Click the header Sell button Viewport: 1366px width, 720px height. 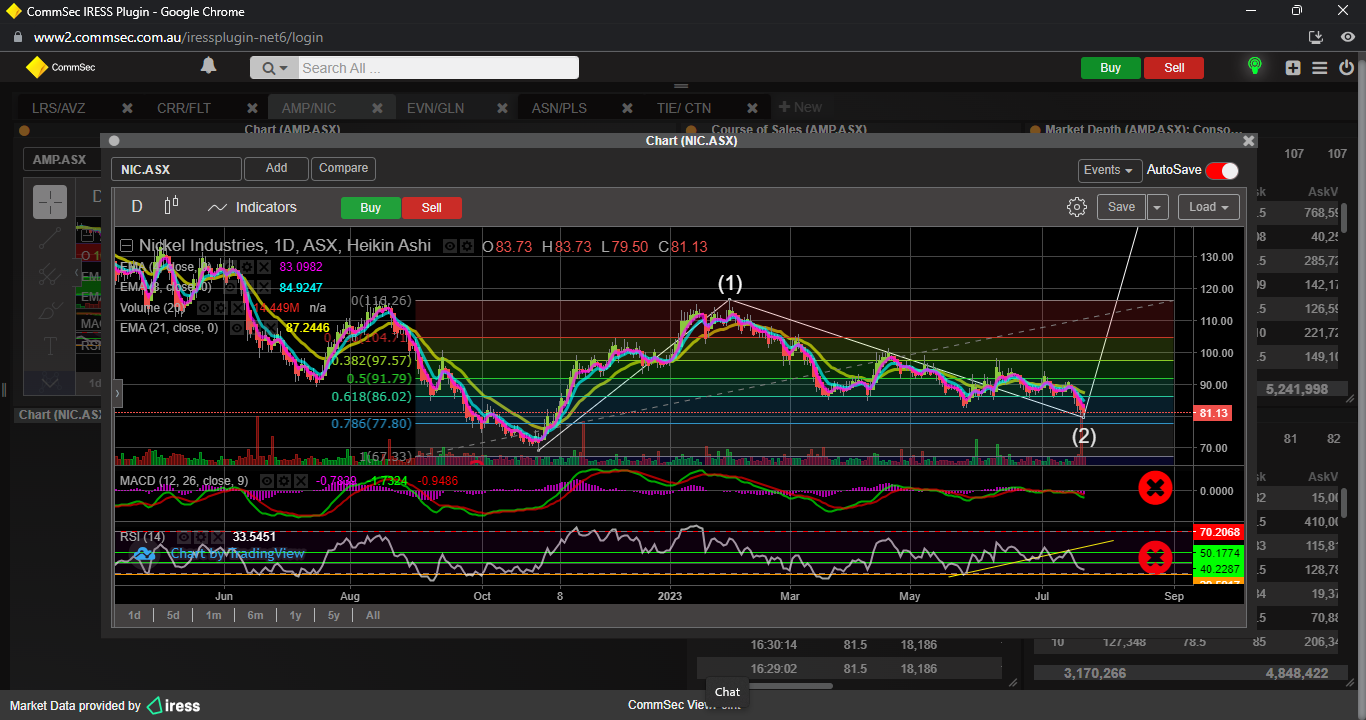point(1174,68)
